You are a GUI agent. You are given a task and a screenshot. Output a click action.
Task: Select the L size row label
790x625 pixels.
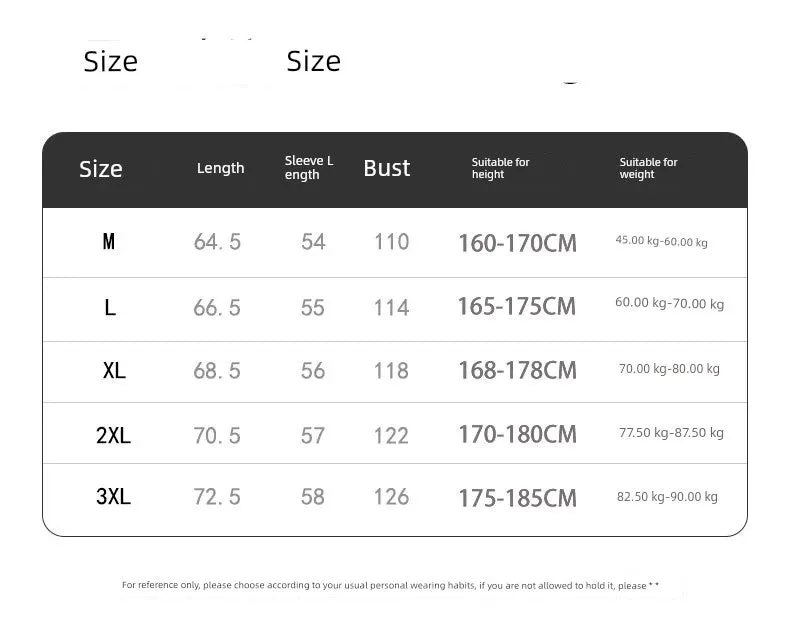(x=110, y=307)
